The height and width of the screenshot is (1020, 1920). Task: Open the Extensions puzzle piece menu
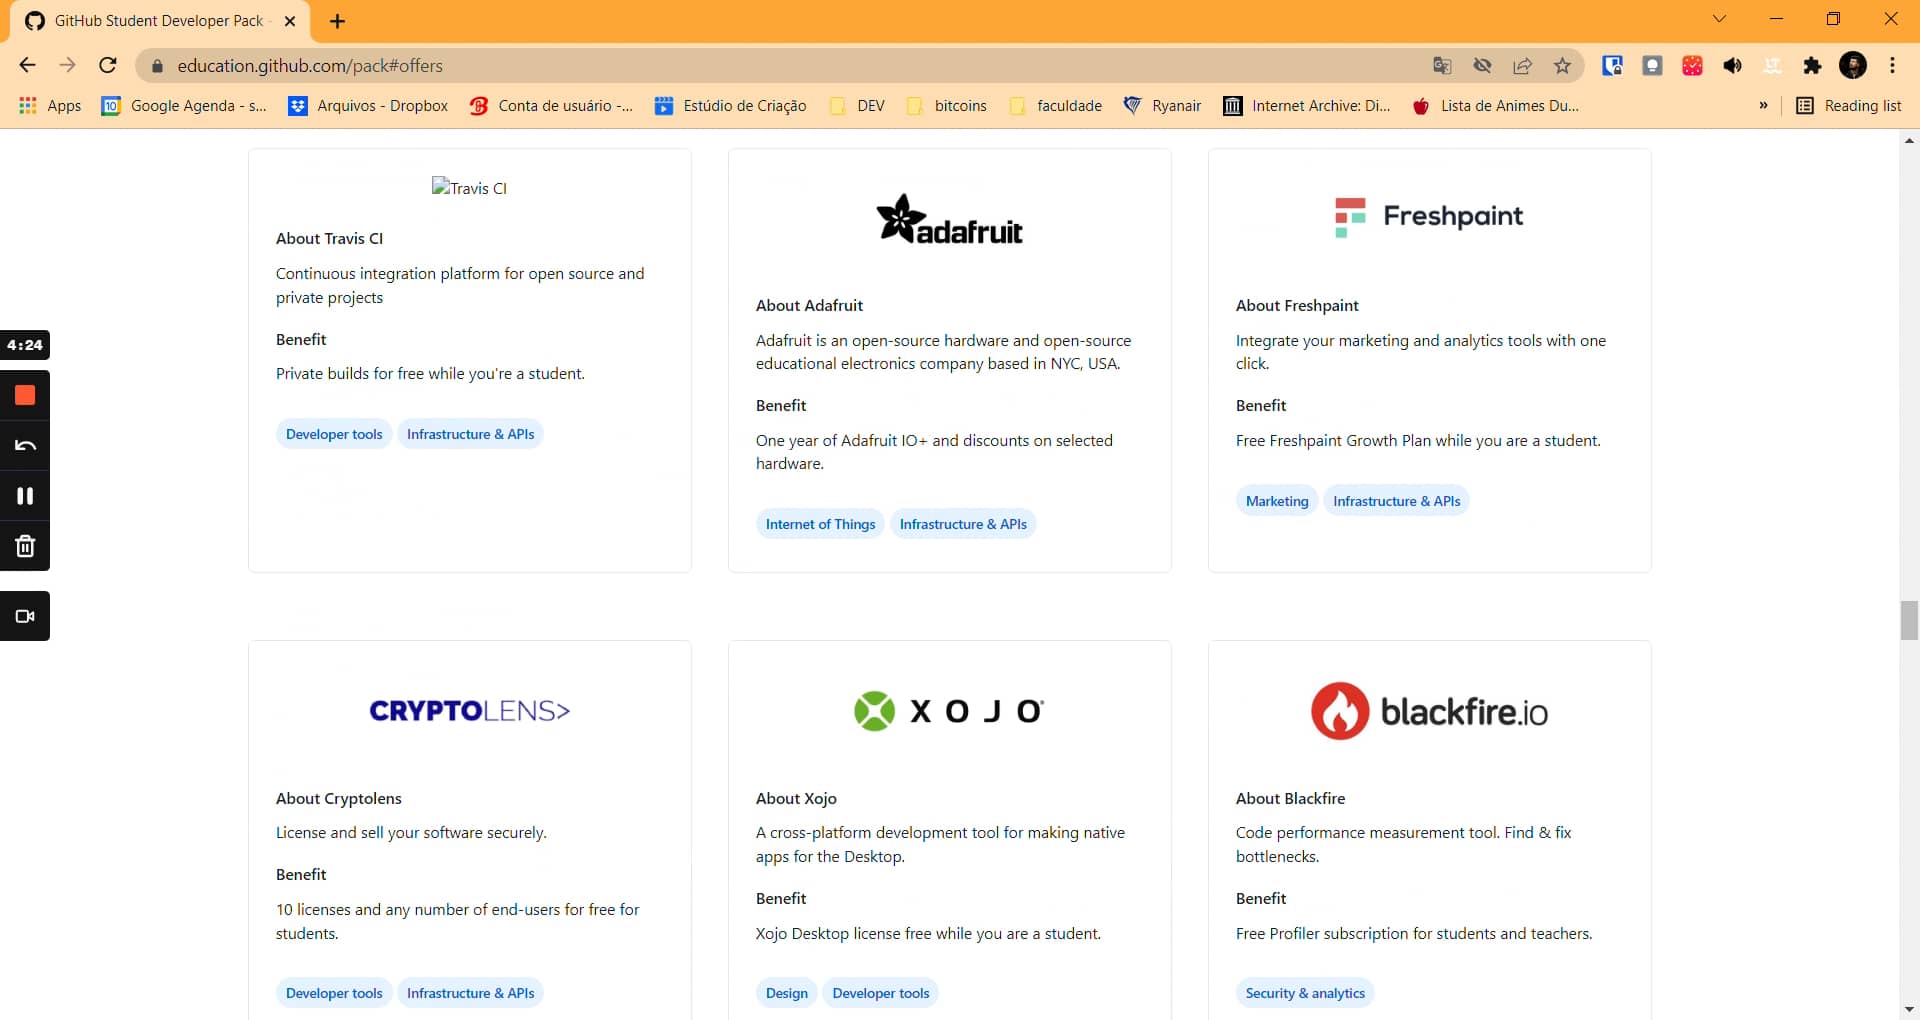(1813, 66)
